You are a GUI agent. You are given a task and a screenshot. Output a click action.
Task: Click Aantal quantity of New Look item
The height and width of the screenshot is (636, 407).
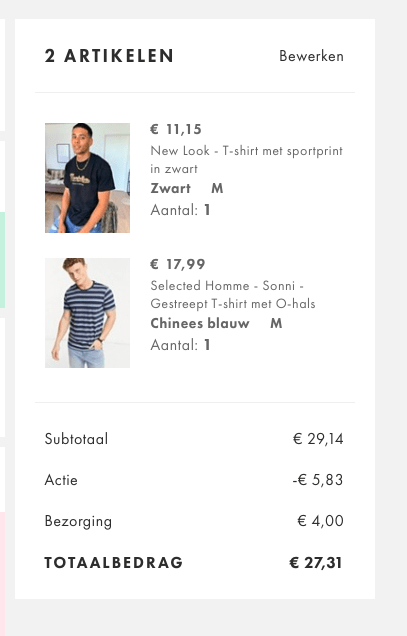click(180, 210)
